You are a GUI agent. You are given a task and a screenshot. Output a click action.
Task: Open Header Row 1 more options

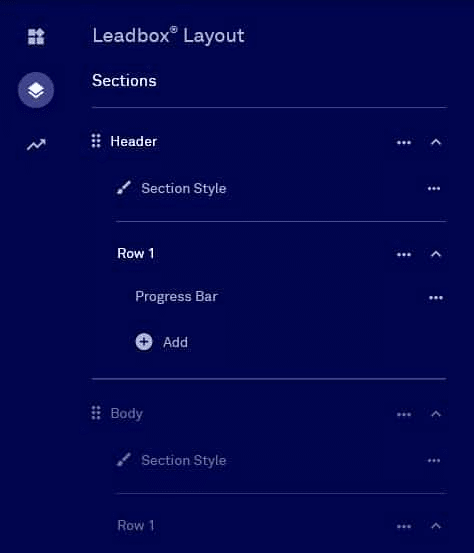click(404, 255)
